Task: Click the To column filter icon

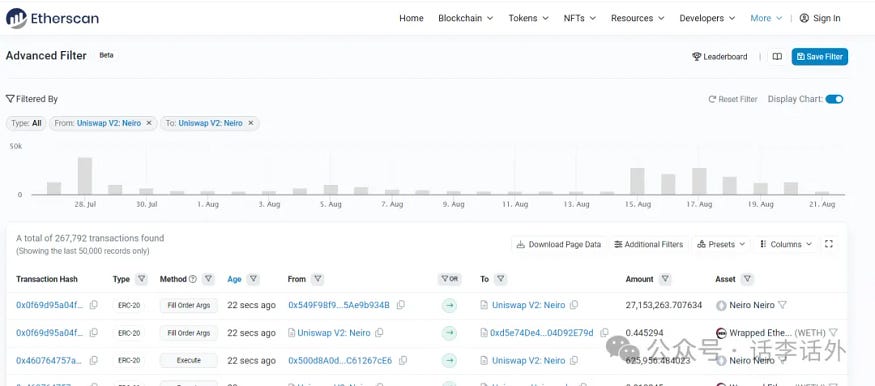Action: 501,279
